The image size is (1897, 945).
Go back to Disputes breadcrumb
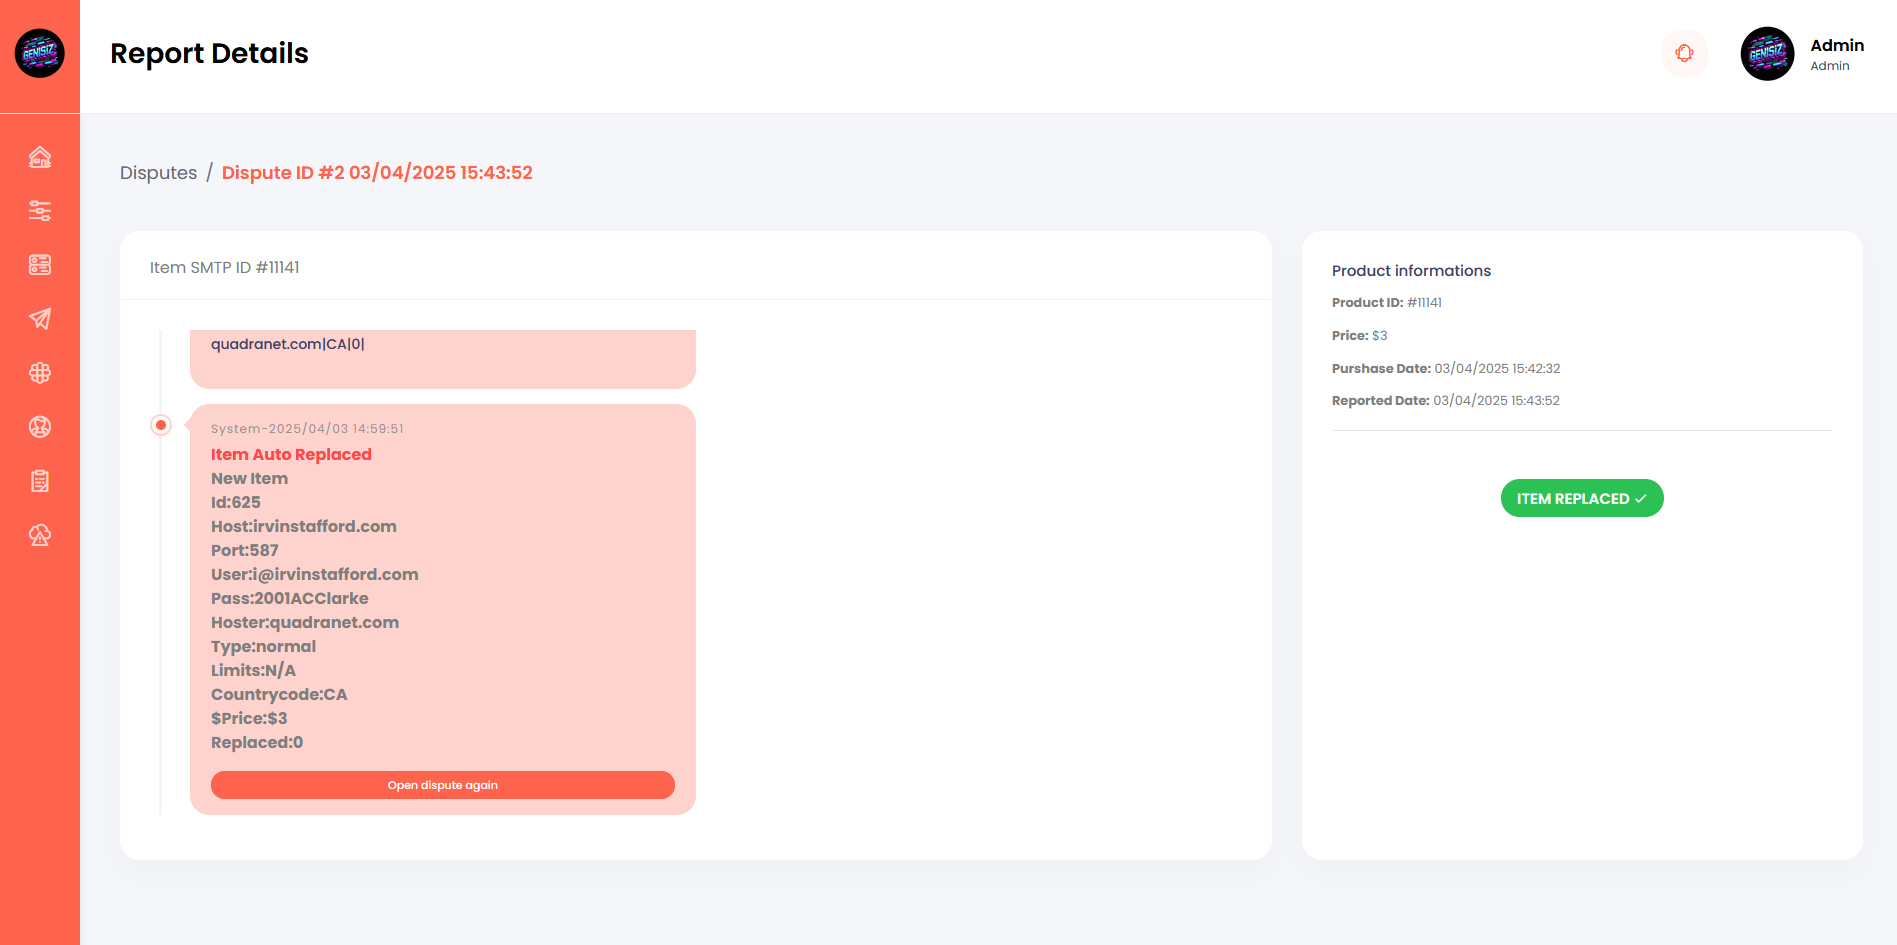point(158,173)
